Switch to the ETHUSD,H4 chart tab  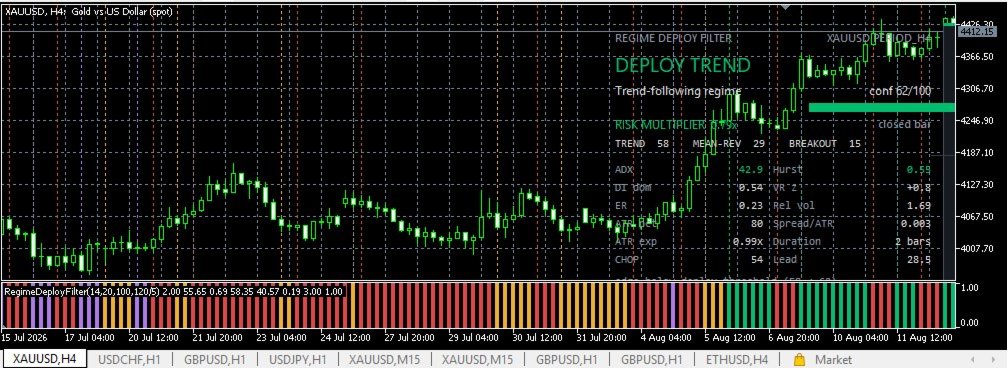tap(737, 360)
